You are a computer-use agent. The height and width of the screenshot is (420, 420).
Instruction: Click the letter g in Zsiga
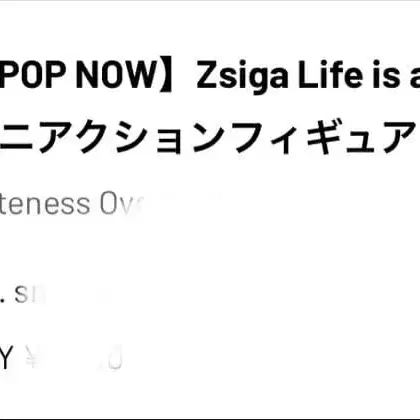coord(253,80)
